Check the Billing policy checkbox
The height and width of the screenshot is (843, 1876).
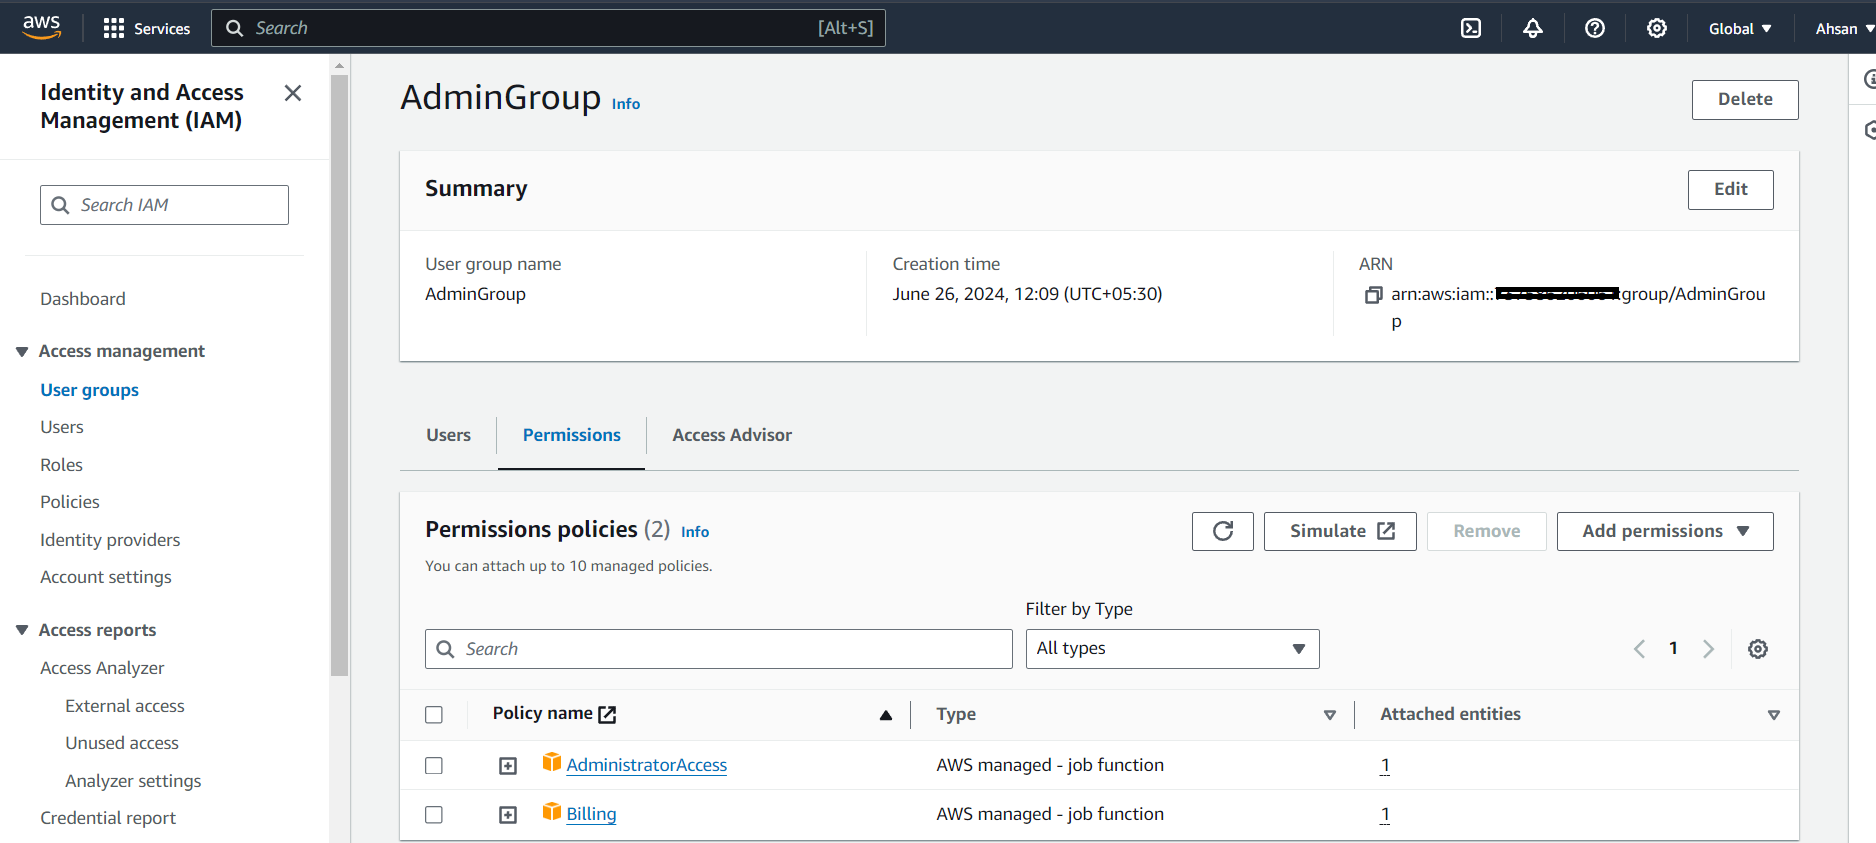[434, 815]
